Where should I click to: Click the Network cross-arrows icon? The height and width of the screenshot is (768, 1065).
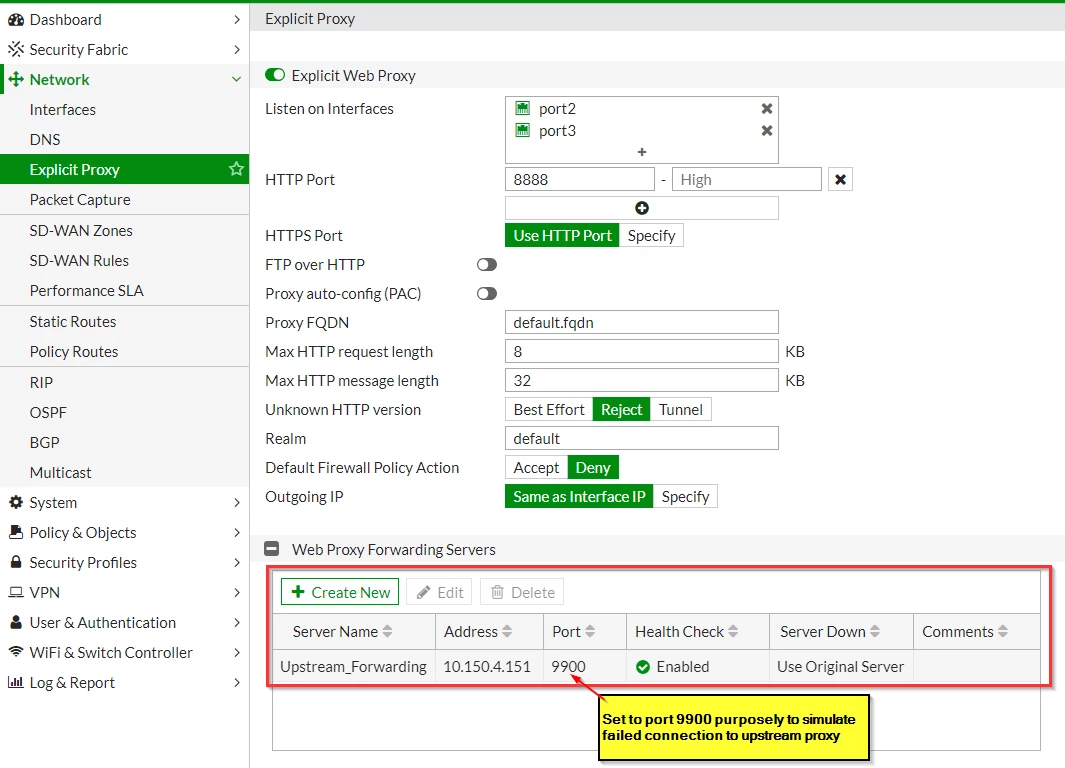point(16,79)
